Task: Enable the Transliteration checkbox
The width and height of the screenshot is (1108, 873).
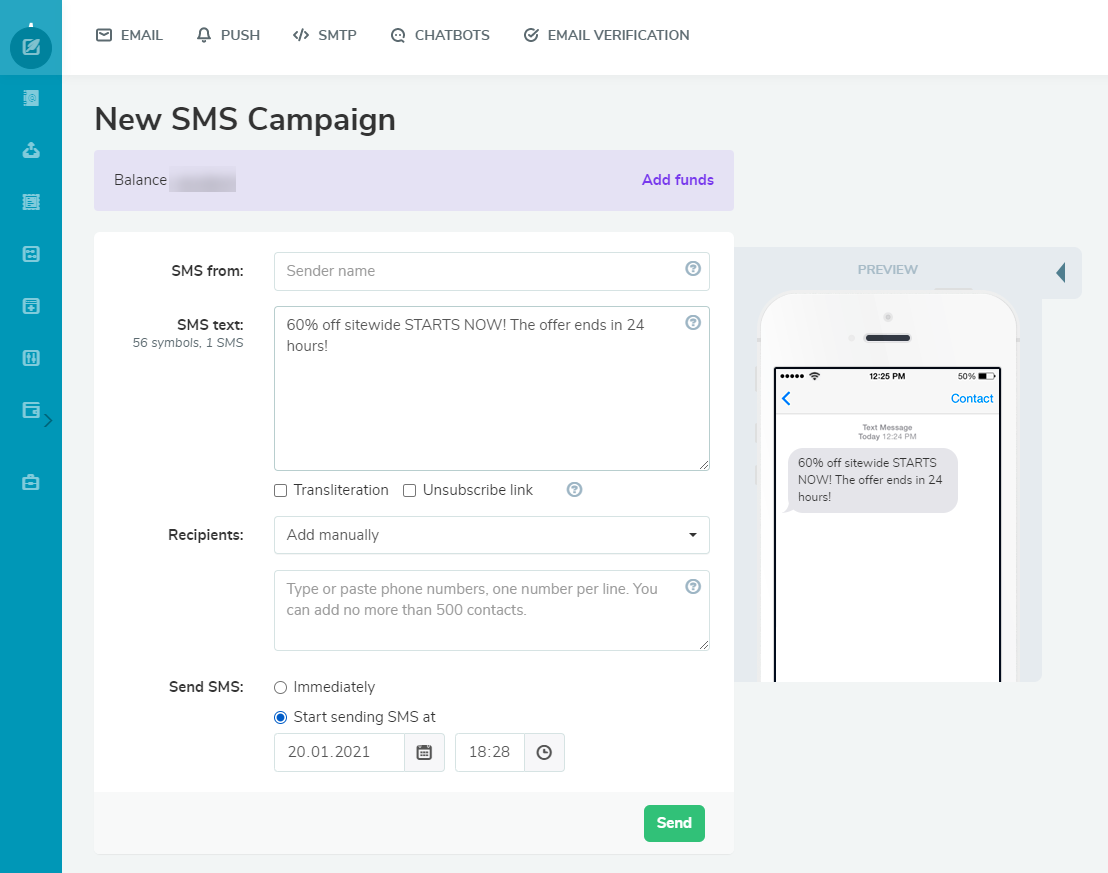Action: point(280,490)
